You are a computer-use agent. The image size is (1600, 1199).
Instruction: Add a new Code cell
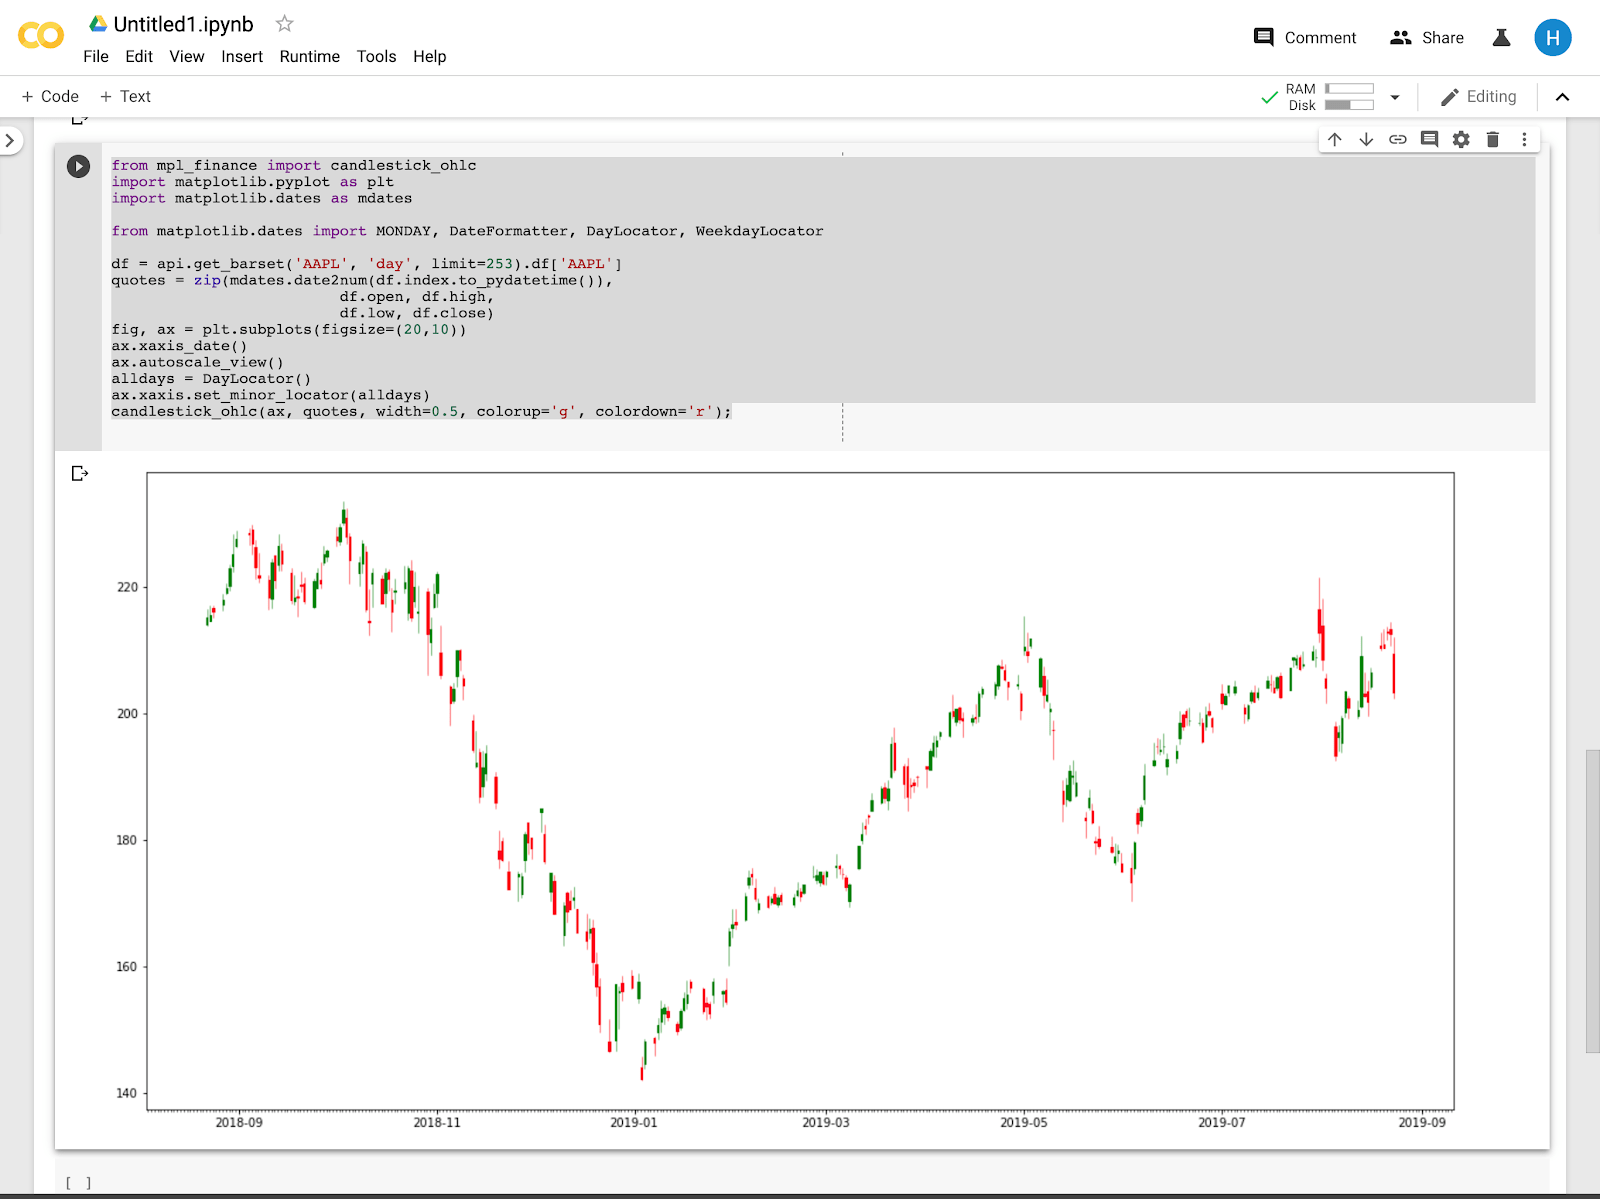coord(50,96)
